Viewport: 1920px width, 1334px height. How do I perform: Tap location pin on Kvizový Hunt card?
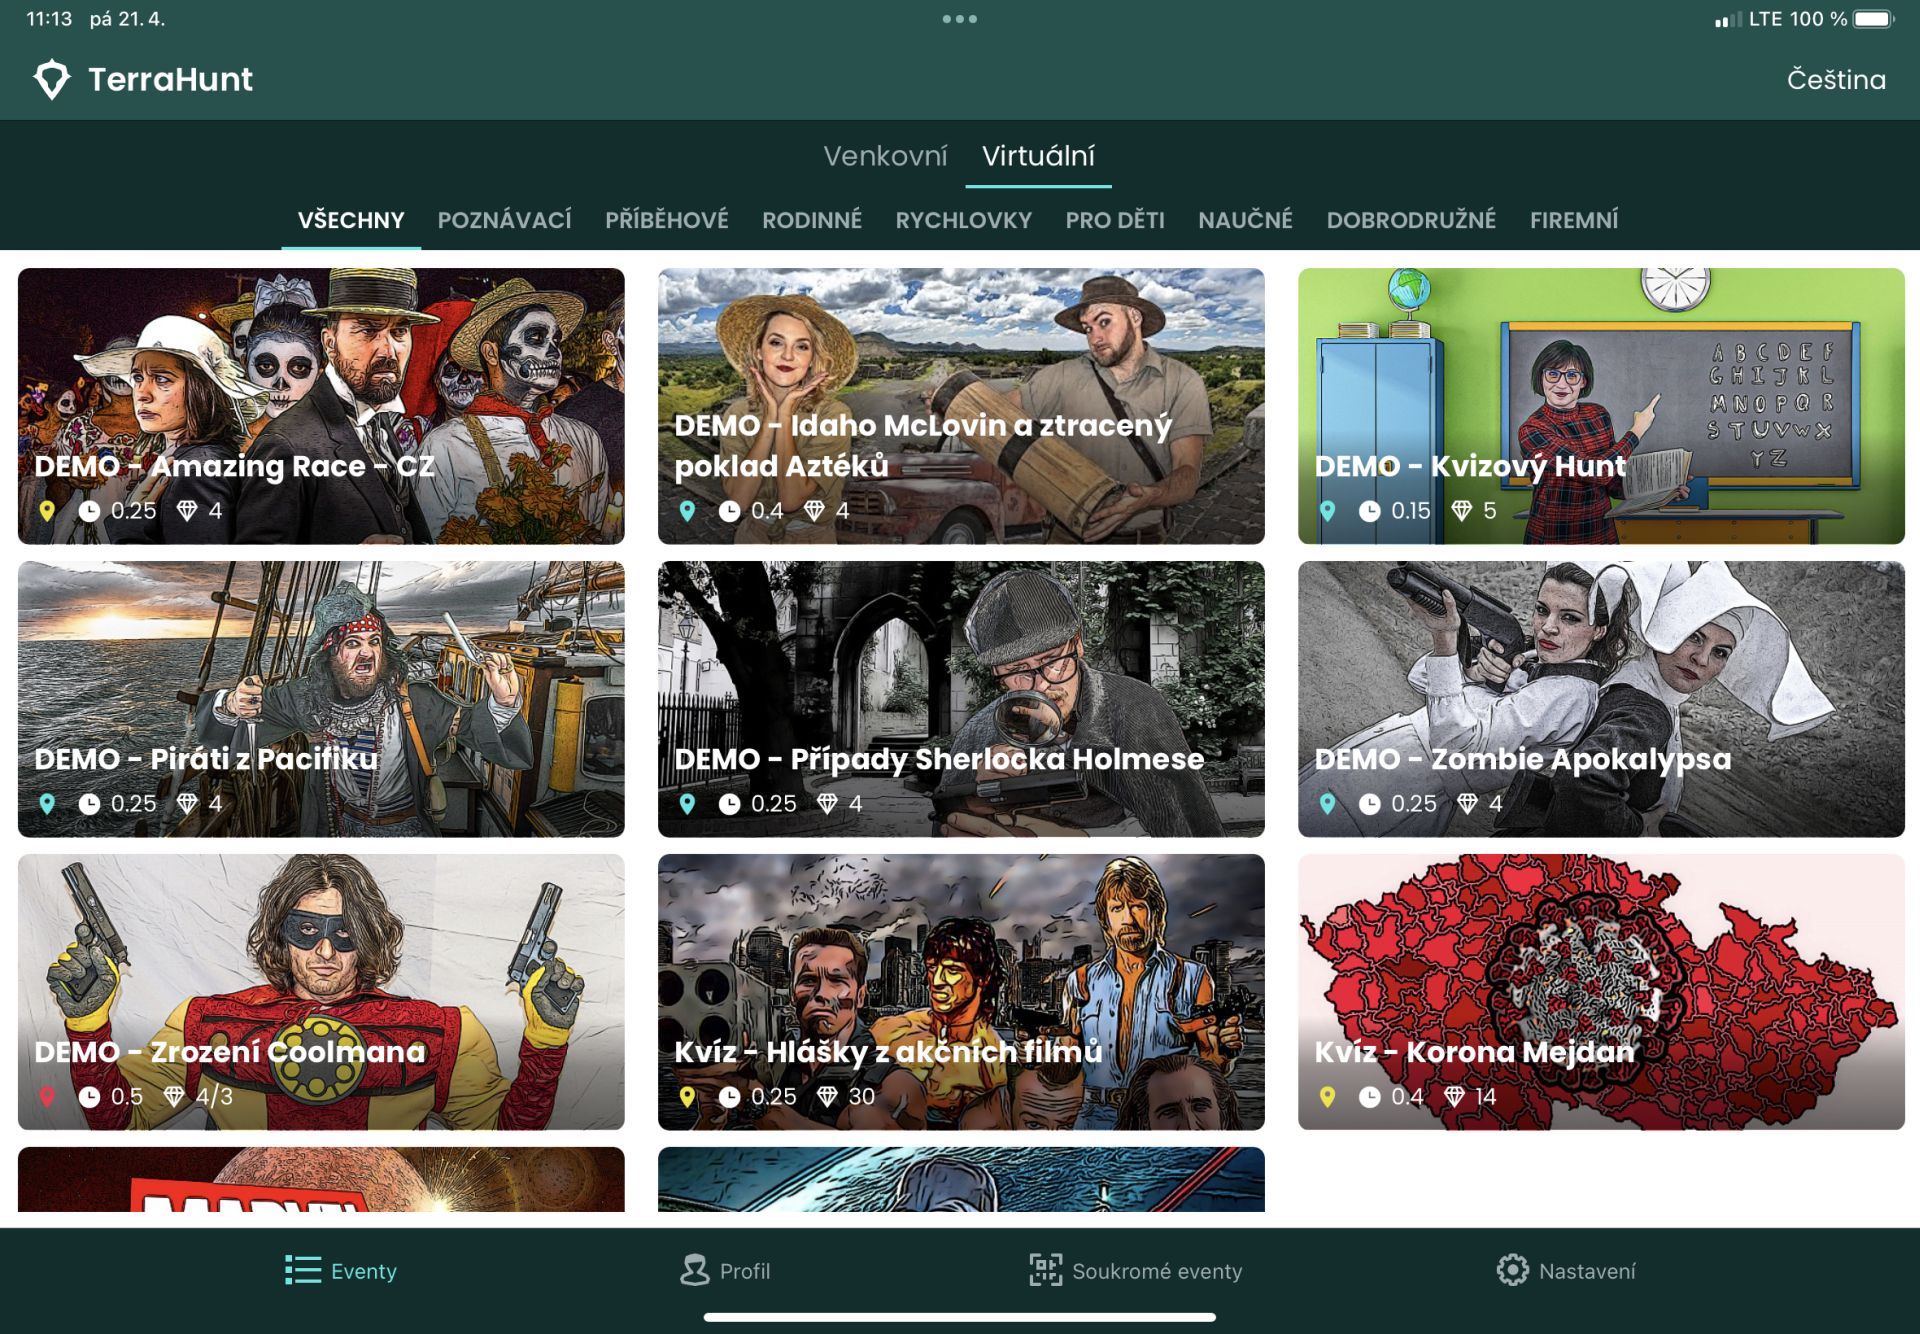point(1327,511)
